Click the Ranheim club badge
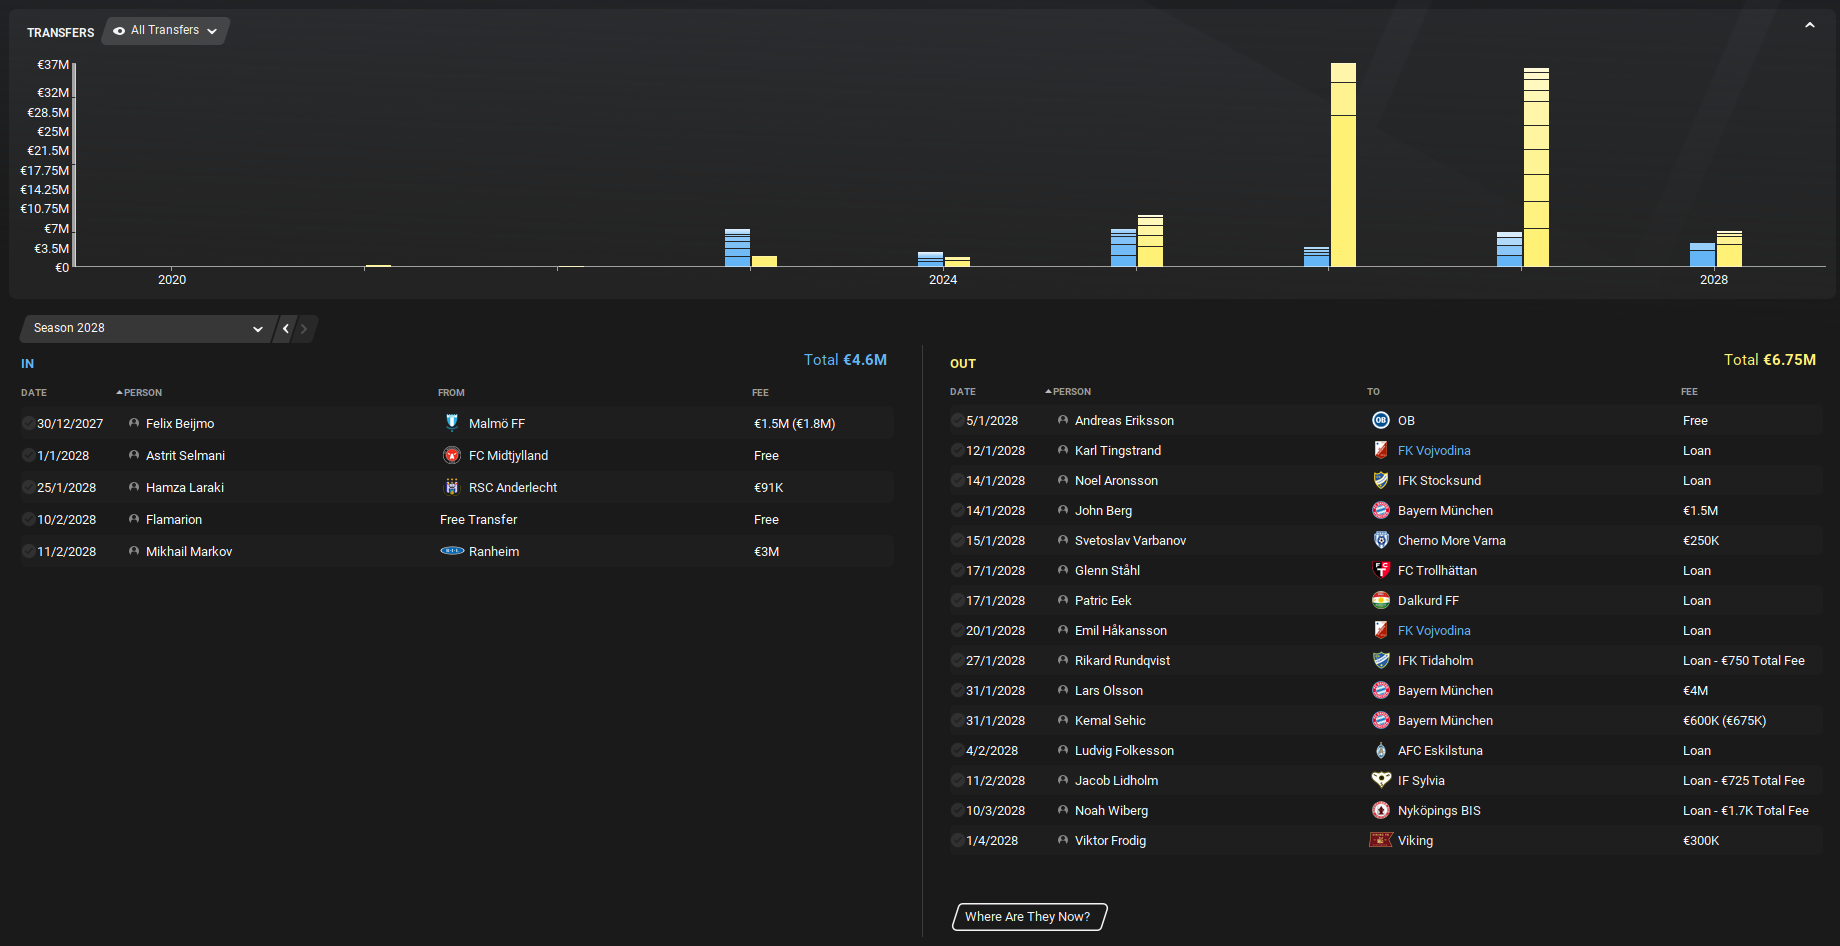Image resolution: width=1840 pixels, height=946 pixels. pos(452,551)
